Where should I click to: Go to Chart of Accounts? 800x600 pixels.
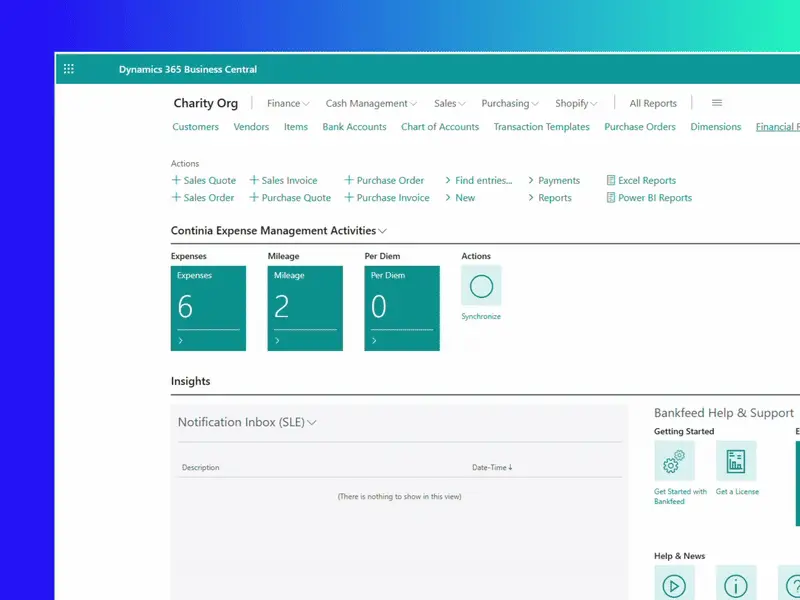(x=440, y=127)
